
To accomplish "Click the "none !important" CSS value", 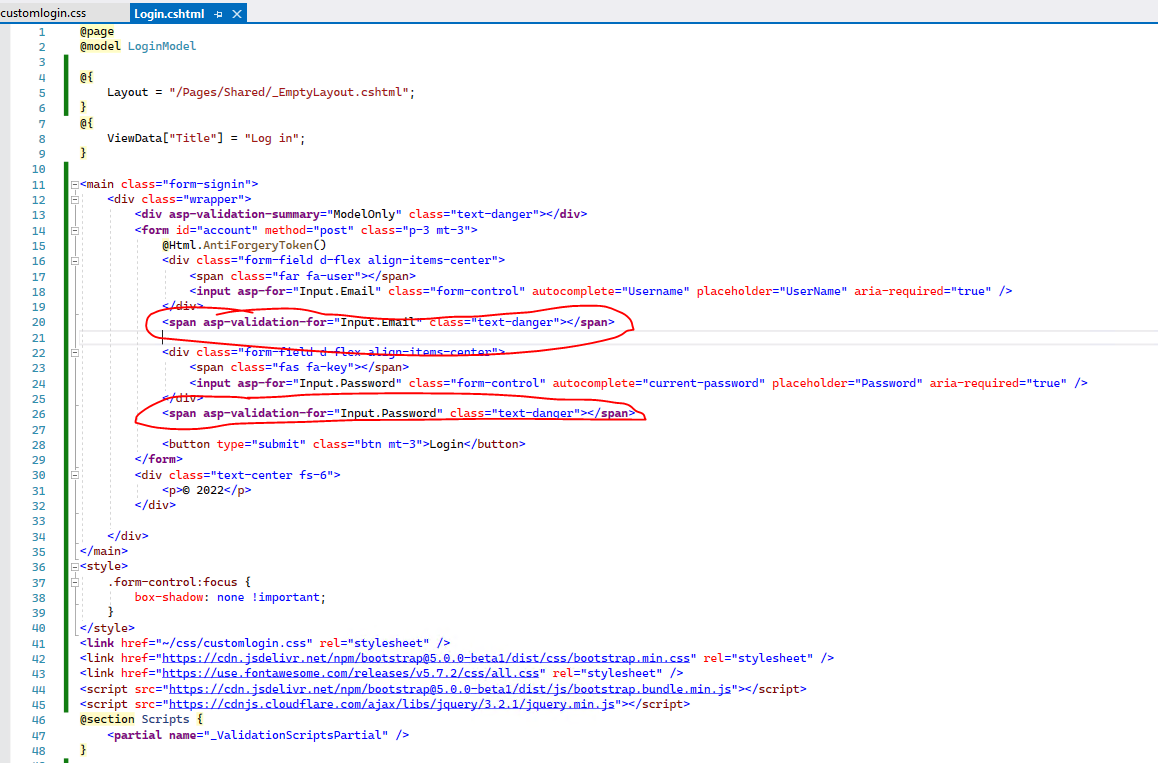I will pos(268,597).
